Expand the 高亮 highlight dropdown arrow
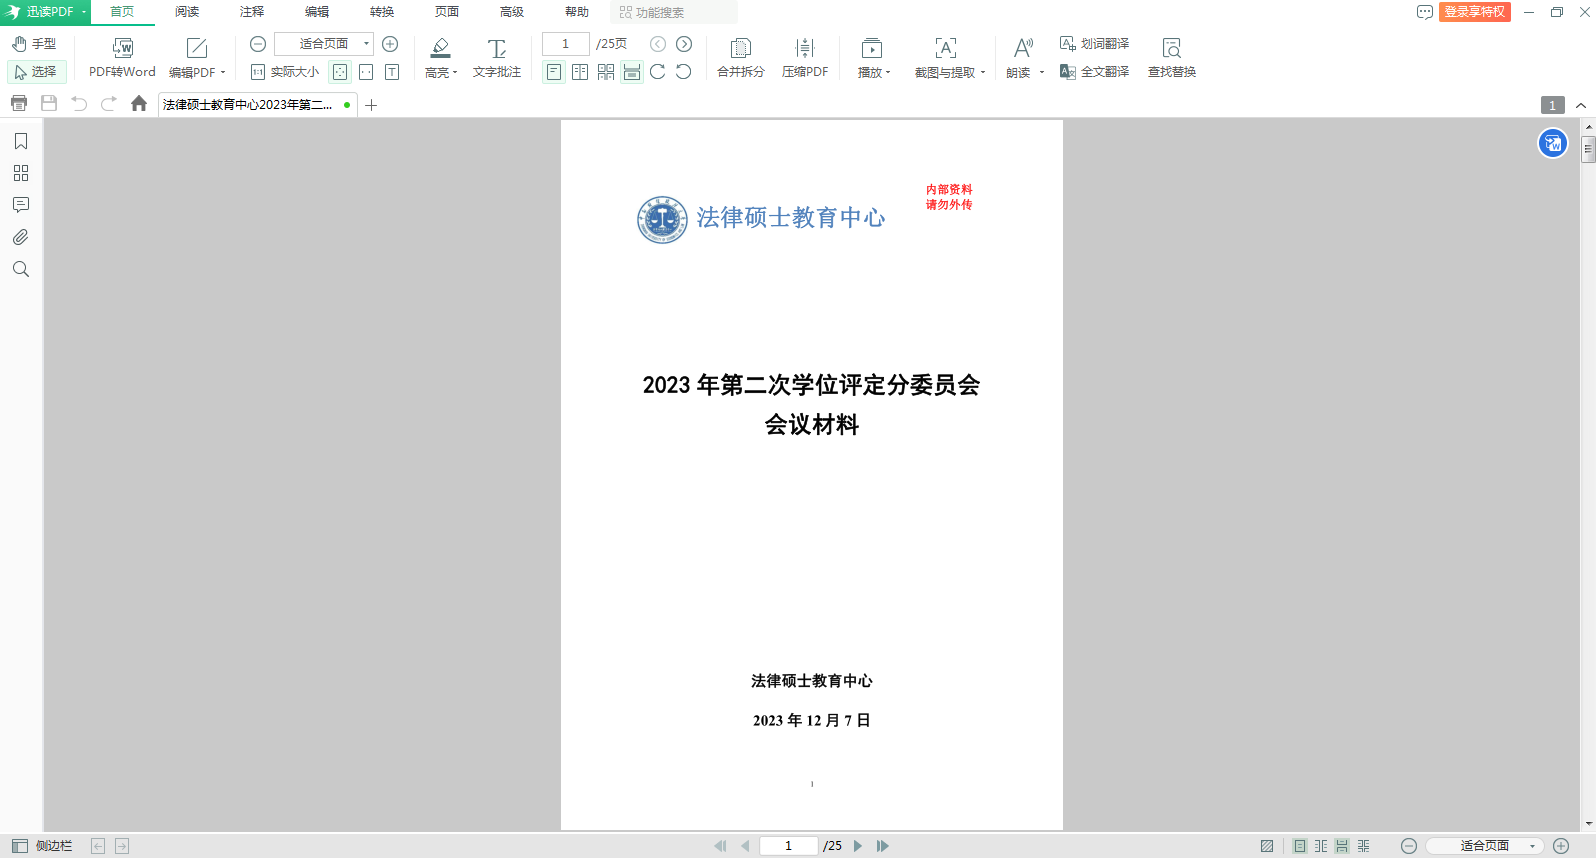Screen dimensions: 1596x858 click(455, 73)
